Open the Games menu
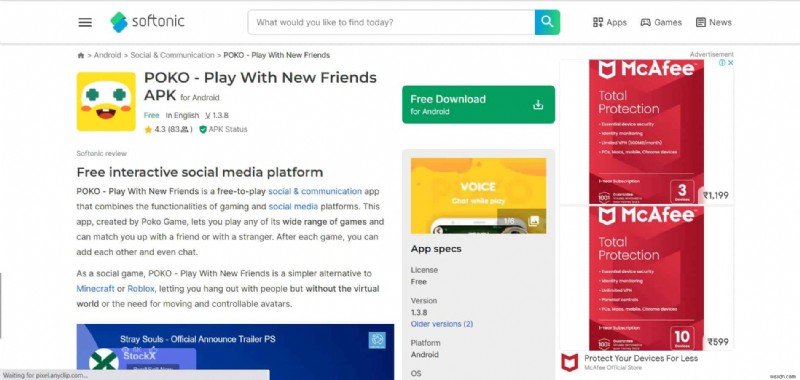800x380 pixels. pyautogui.click(x=661, y=22)
